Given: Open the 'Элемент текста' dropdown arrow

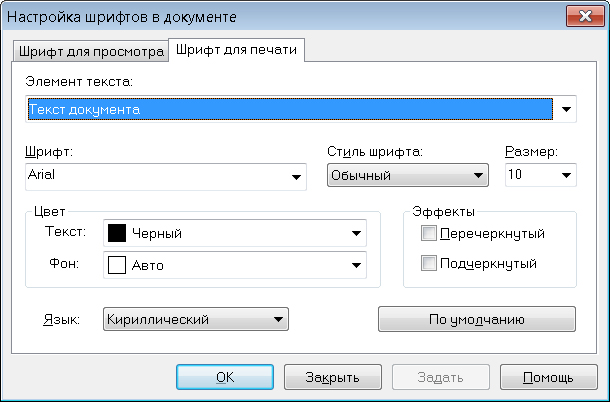Looking at the screenshot, I should click(566, 109).
